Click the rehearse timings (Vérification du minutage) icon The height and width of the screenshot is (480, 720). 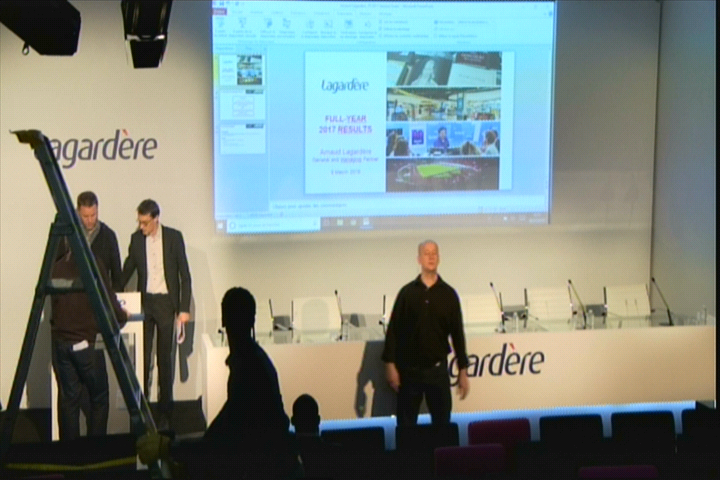click(349, 24)
